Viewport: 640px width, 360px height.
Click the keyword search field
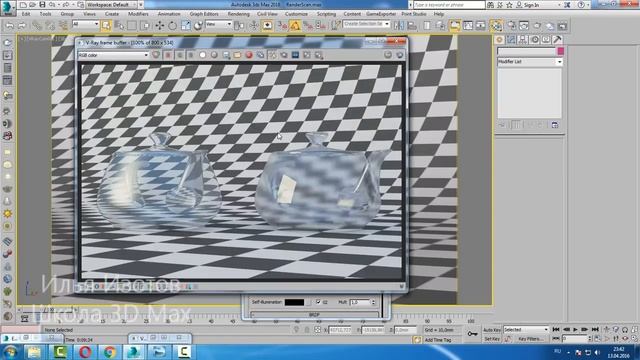tap(449, 5)
